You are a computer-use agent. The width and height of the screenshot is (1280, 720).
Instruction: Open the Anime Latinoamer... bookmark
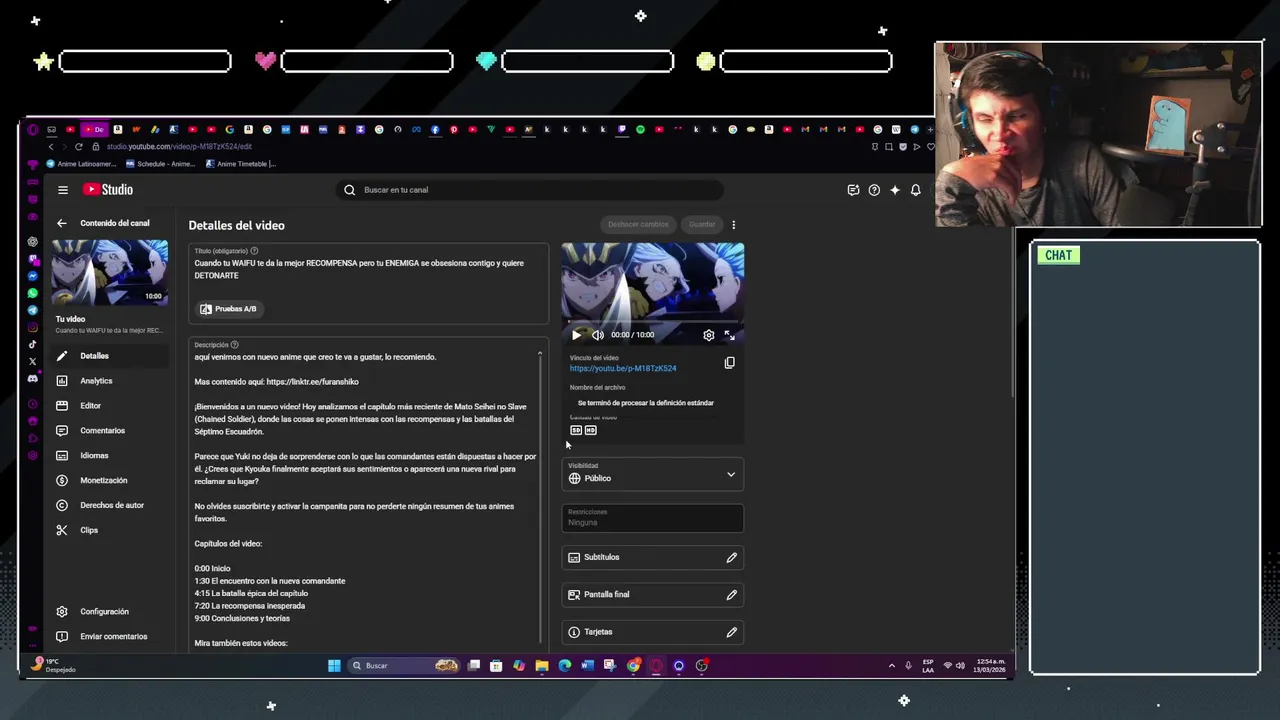[x=81, y=164]
